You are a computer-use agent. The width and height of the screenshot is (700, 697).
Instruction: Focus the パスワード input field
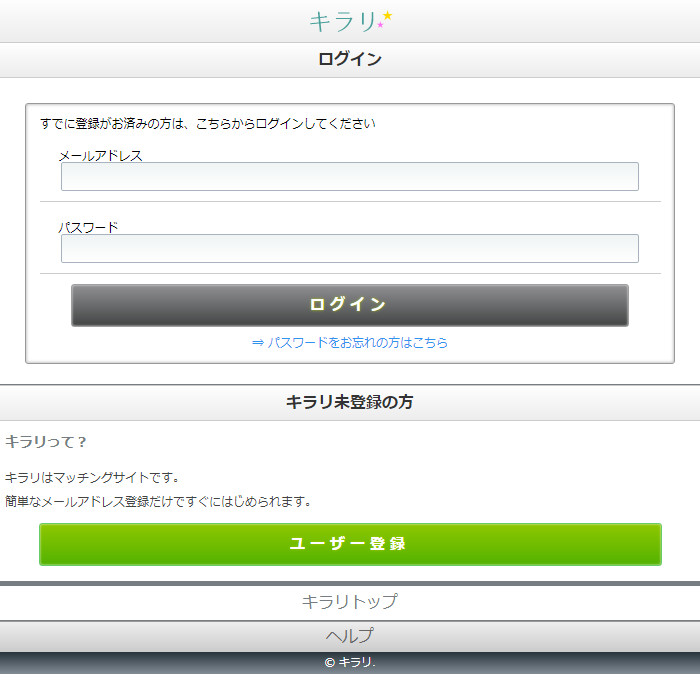[350, 249]
